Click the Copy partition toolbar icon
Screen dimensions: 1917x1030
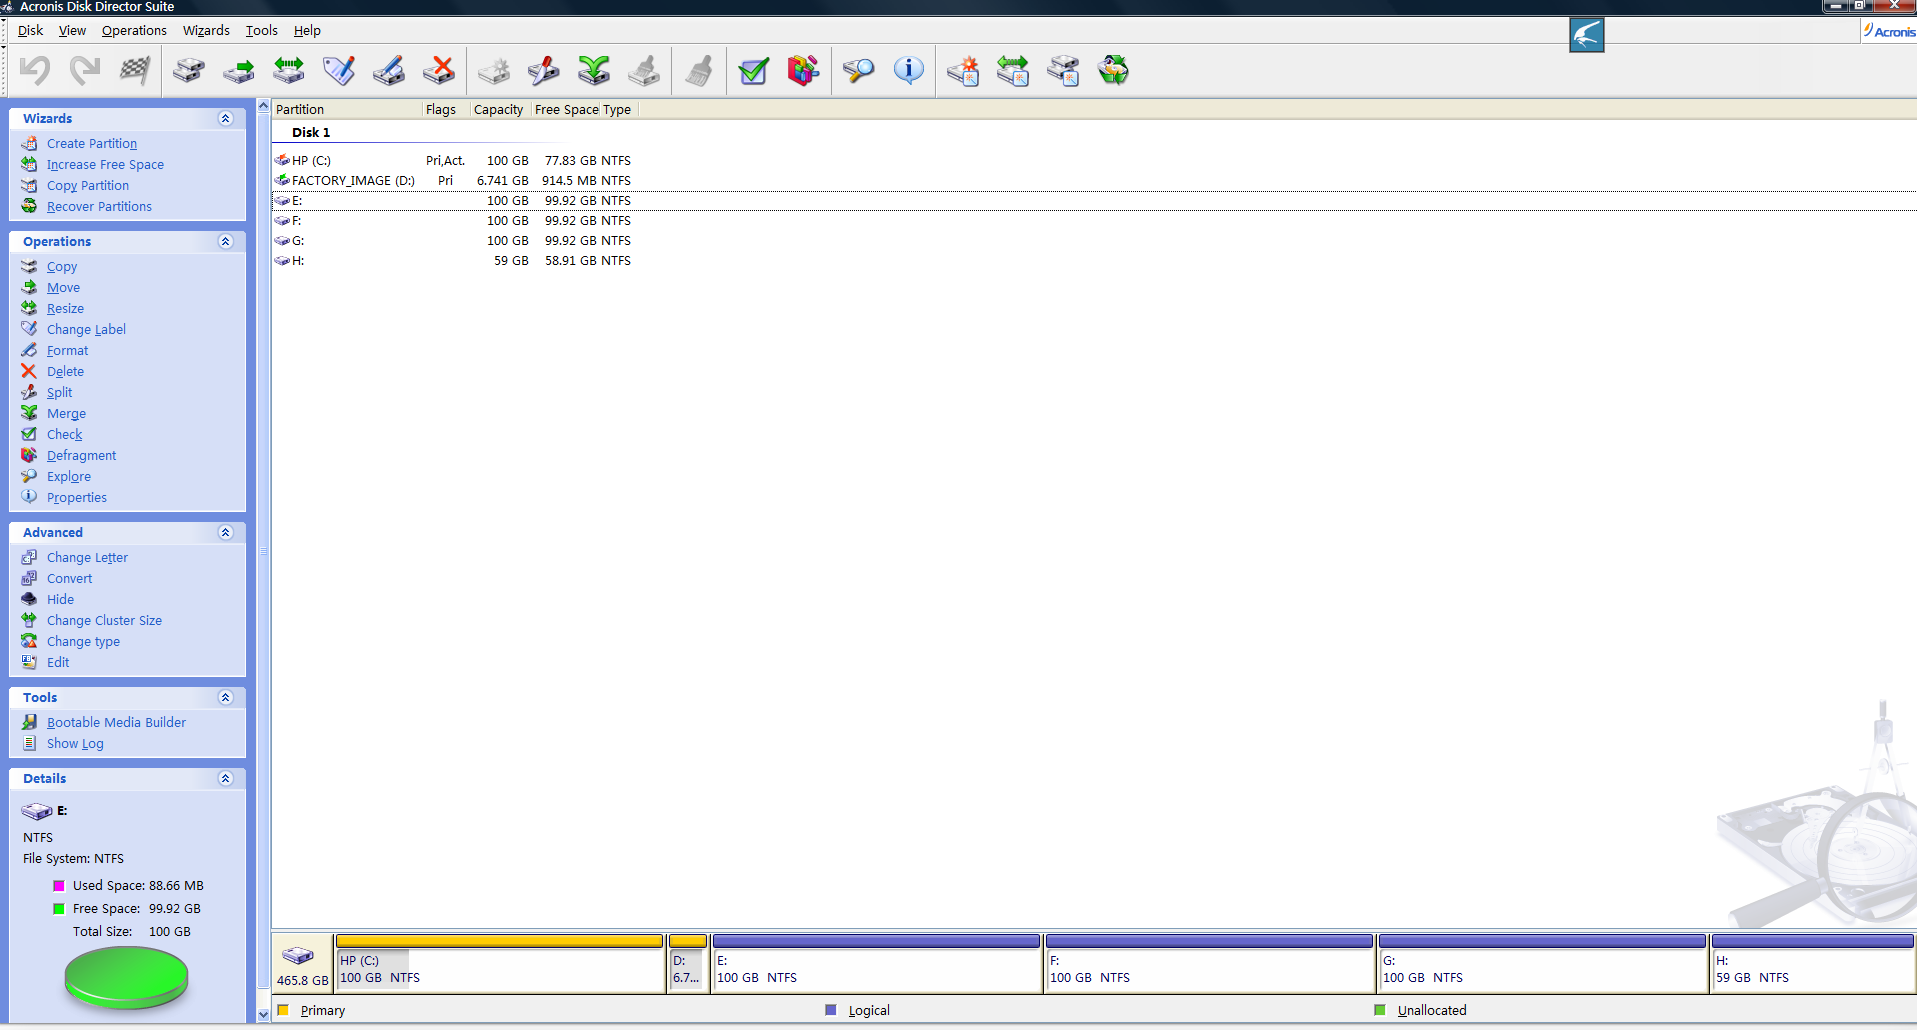tap(189, 70)
